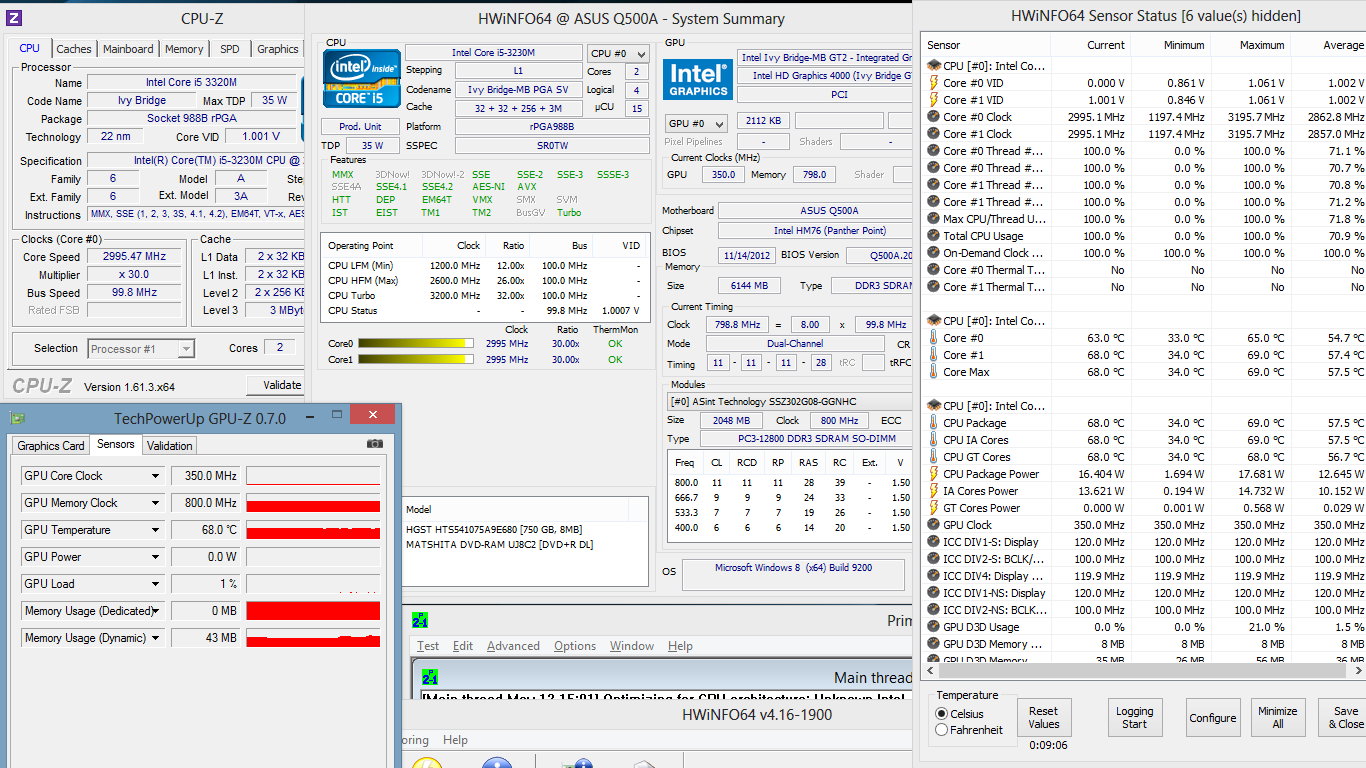The image size is (1366, 768).
Task: Open the Prime95 Options menu
Action: pyautogui.click(x=575, y=646)
